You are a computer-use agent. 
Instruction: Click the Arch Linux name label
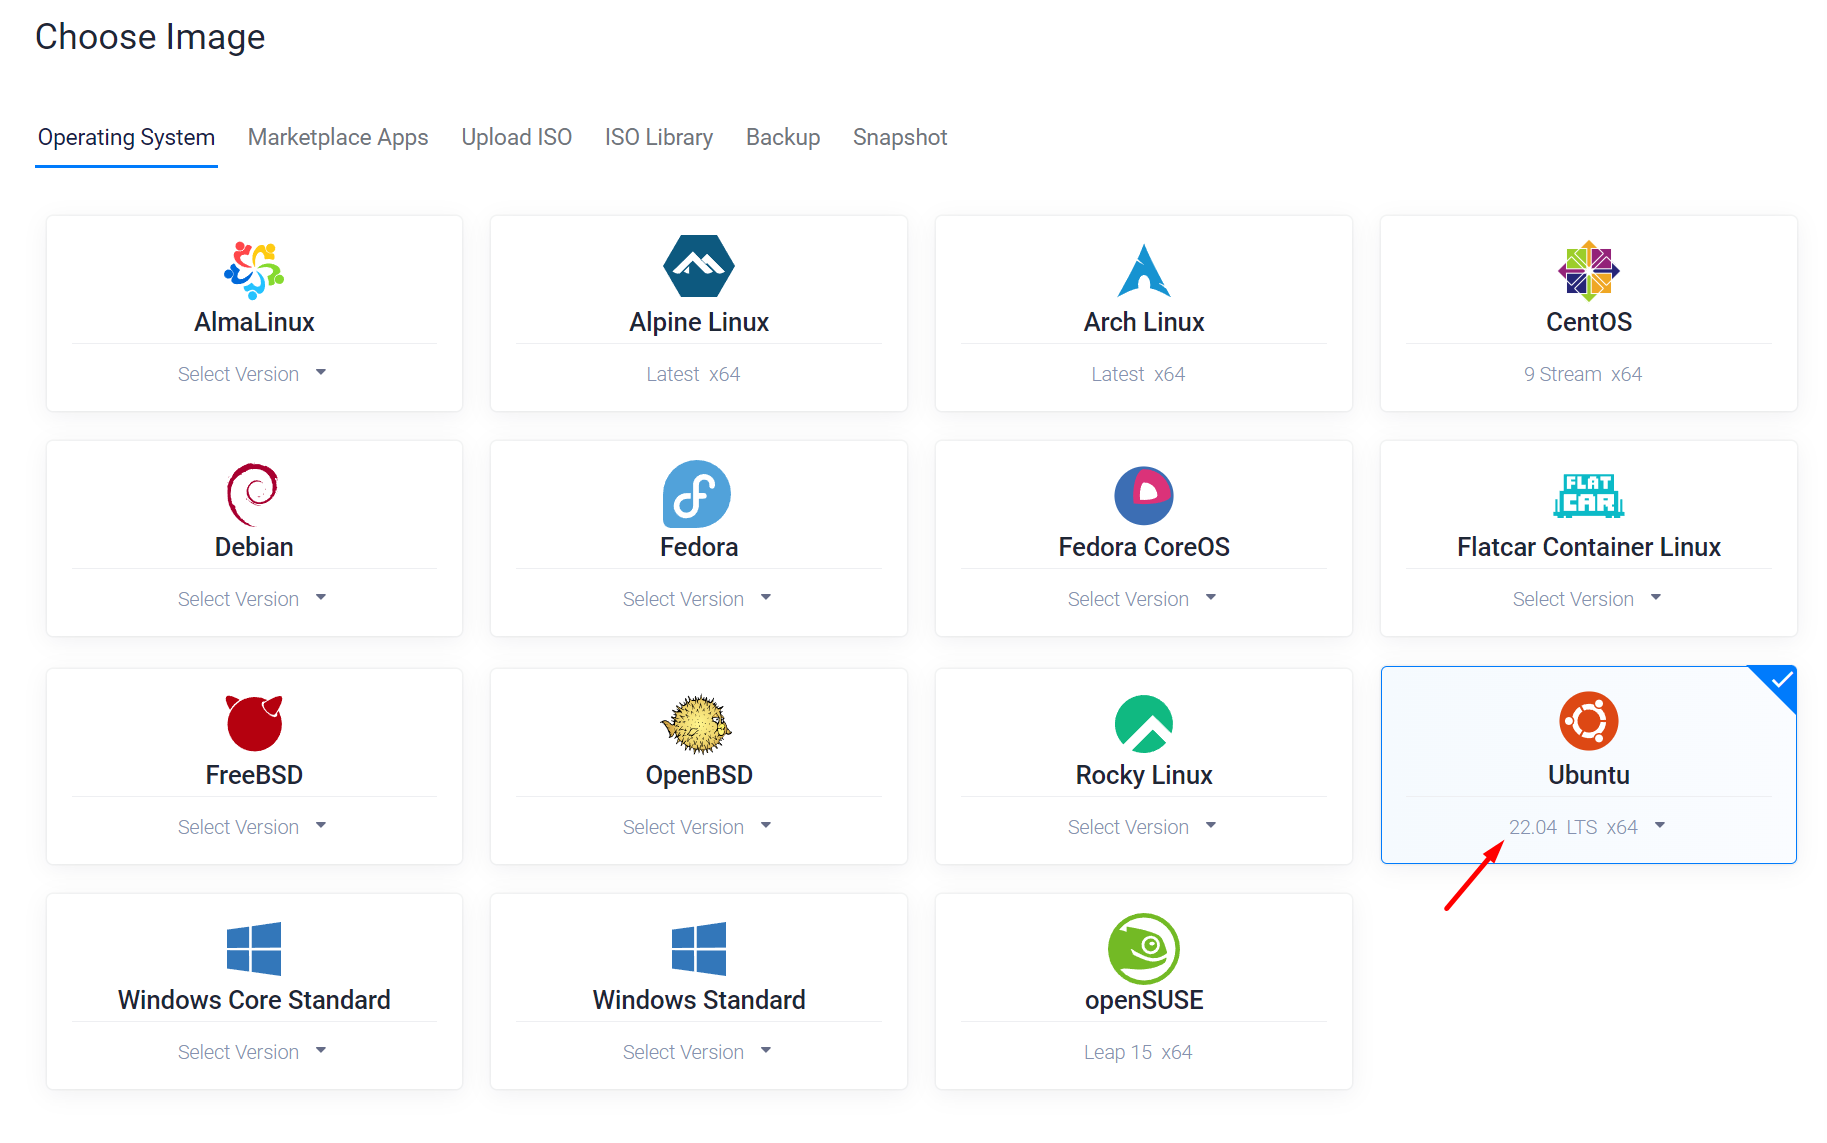tap(1144, 322)
